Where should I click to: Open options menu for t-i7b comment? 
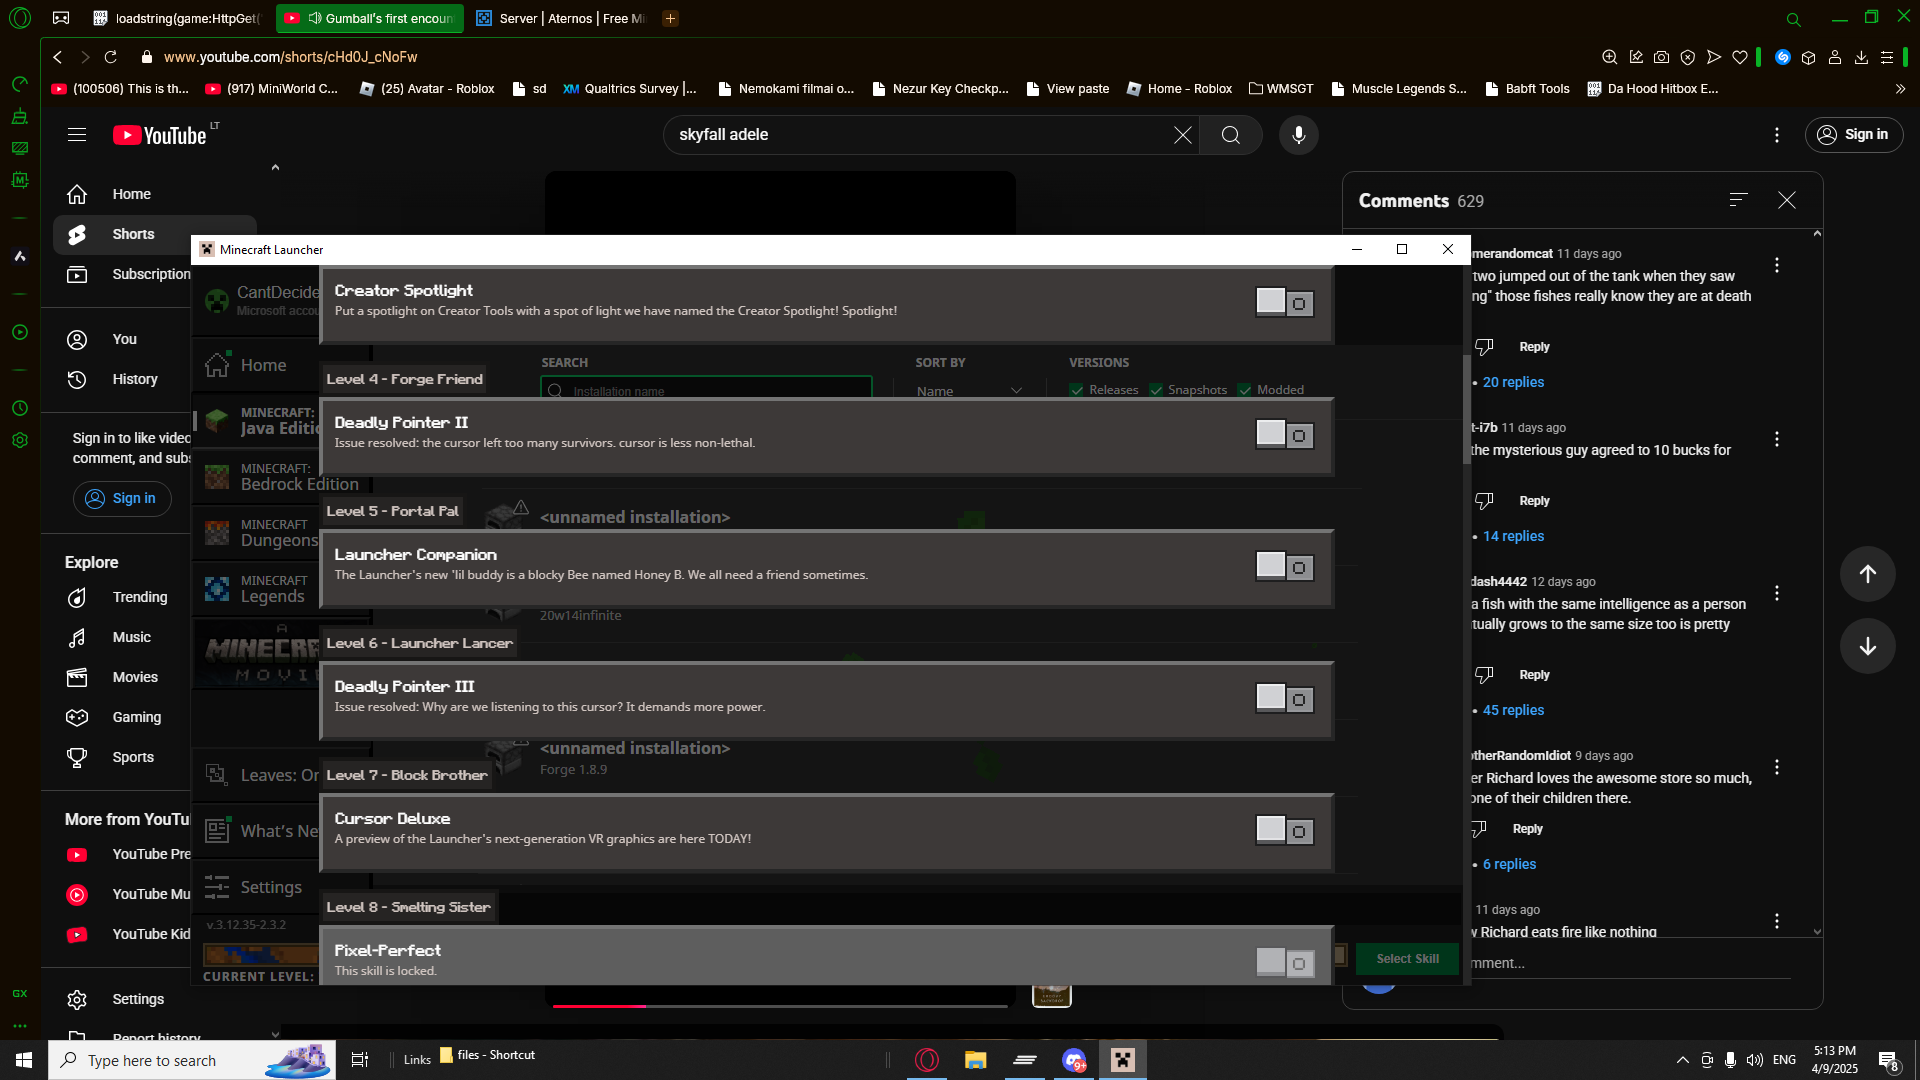[x=1777, y=439]
